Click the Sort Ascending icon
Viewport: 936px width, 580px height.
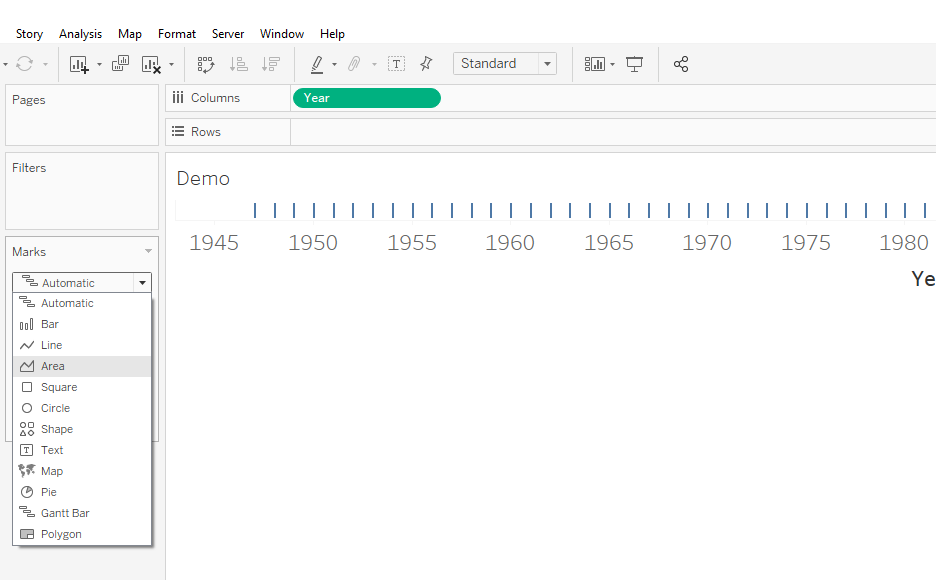(x=239, y=64)
